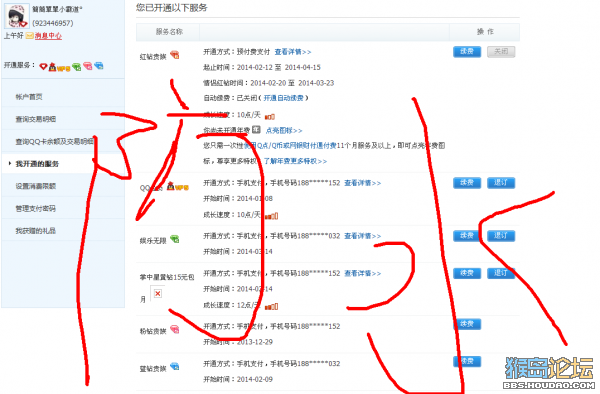This screenshot has width=600, height=394.
Task: Click broken image icon under 掌中星钻
Action: click(157, 293)
